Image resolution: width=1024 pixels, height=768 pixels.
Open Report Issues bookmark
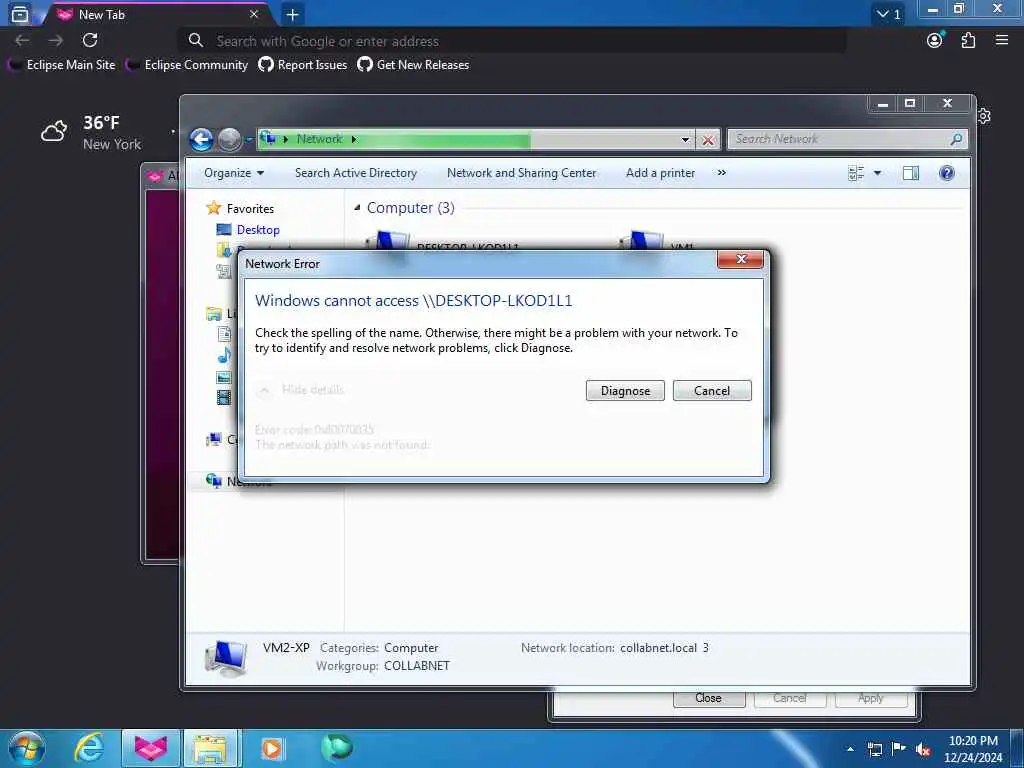(303, 65)
